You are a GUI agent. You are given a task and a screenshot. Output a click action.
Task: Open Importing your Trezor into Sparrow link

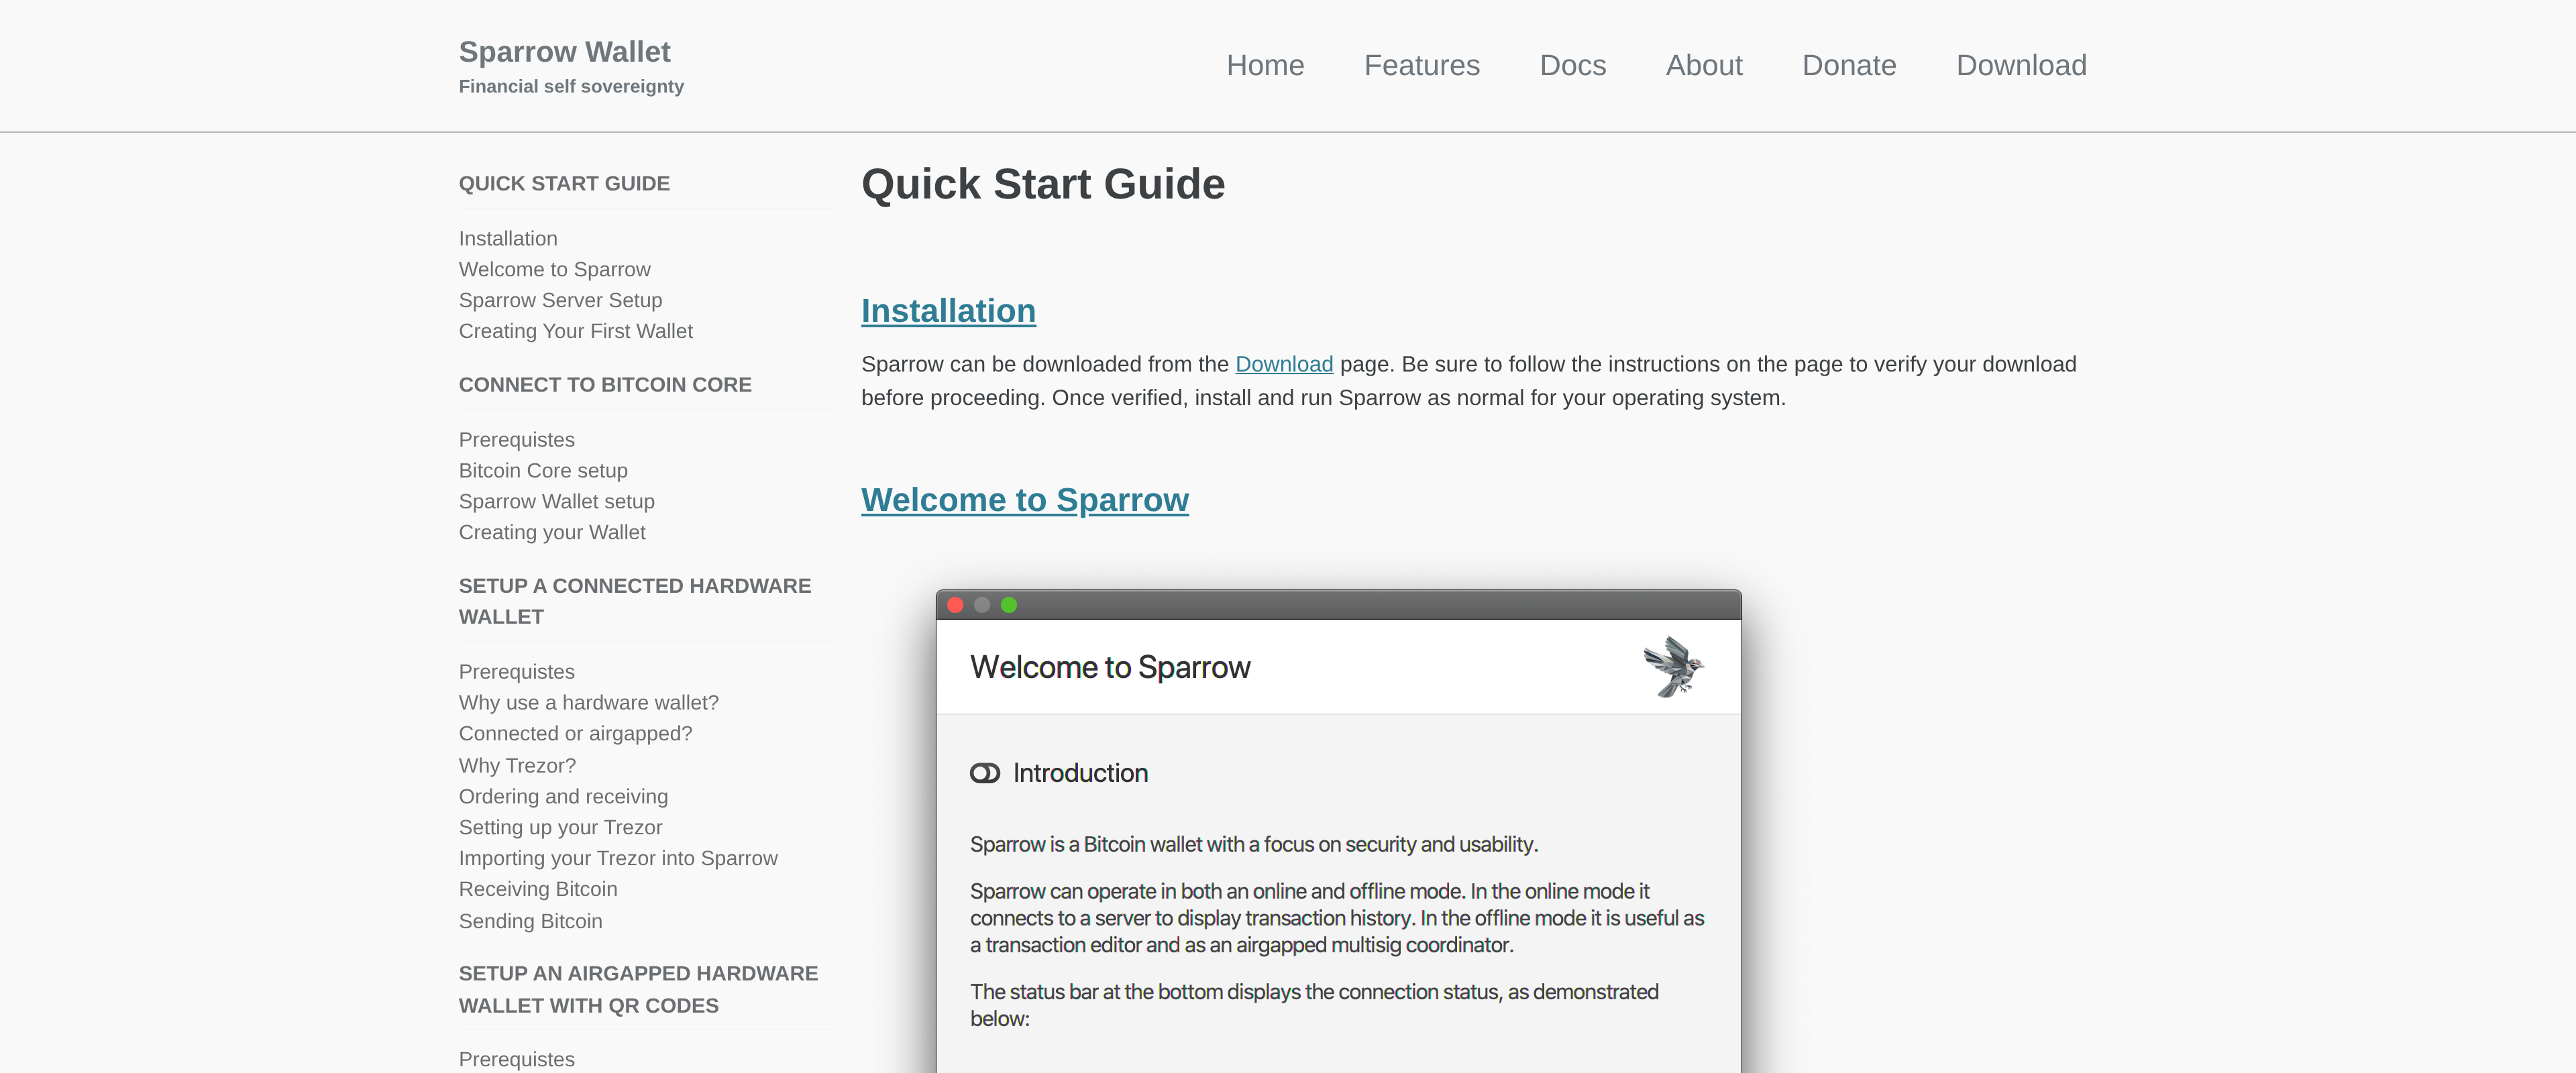pyautogui.click(x=618, y=859)
